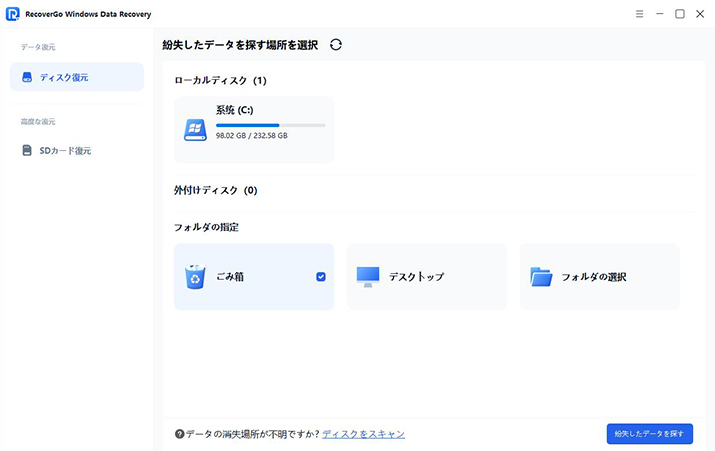
Task: Select the ごみ箱 card label
Action: point(230,277)
